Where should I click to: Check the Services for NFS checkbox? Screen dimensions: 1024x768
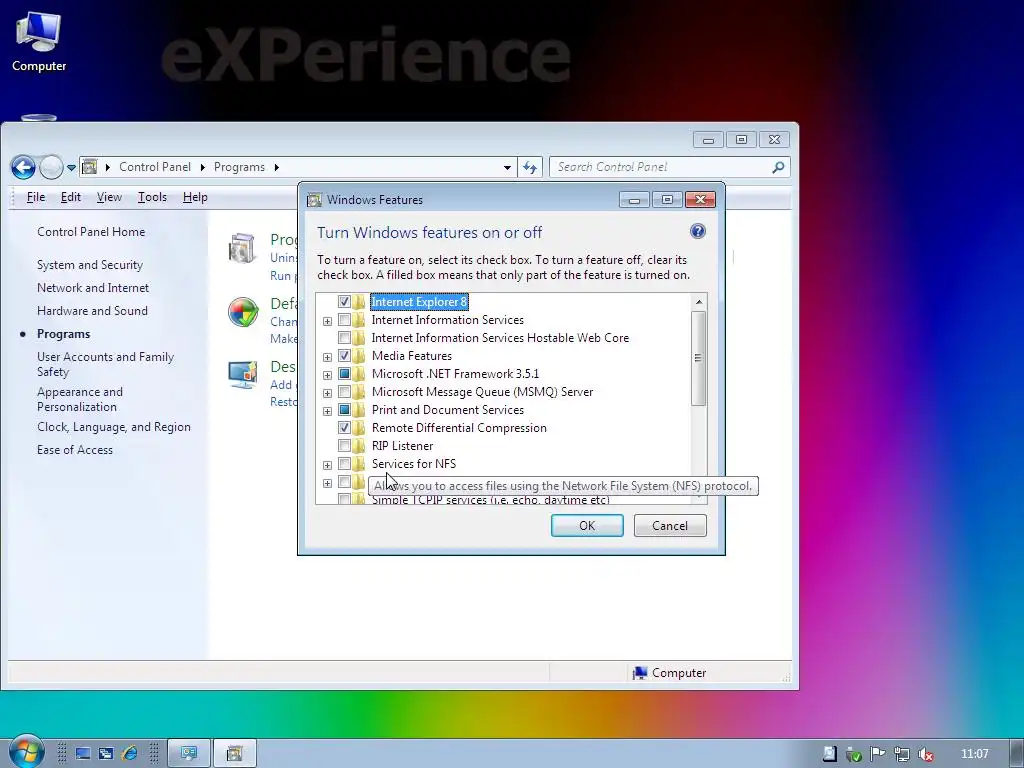344,464
